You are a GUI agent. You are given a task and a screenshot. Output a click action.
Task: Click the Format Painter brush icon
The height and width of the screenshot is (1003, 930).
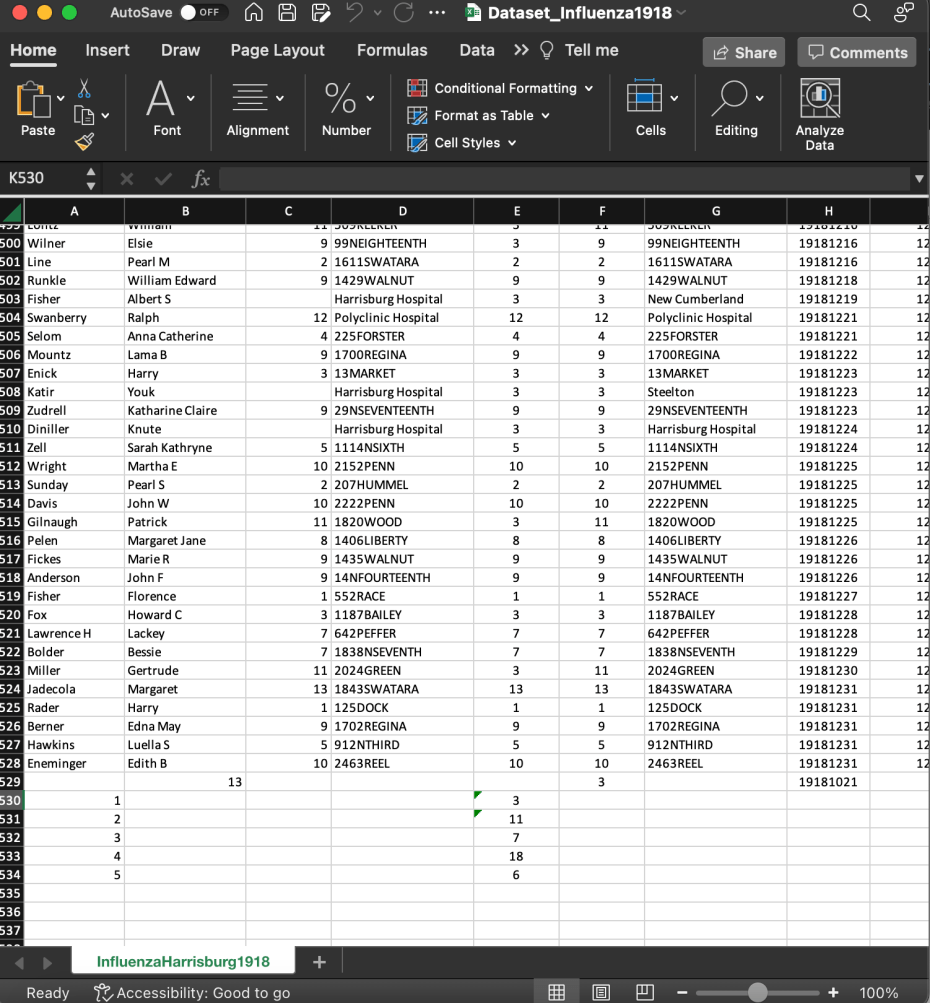(84, 142)
